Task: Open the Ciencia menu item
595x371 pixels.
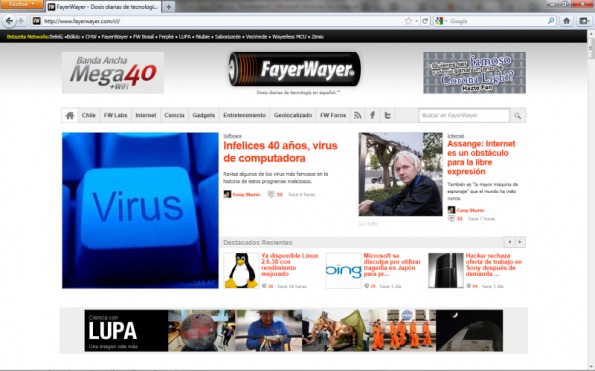Action: pyautogui.click(x=174, y=115)
